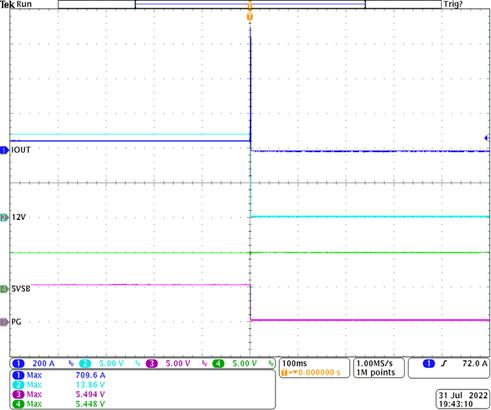
Task: Select the channel 4 5VSB ground marker
Action: pos(4,289)
